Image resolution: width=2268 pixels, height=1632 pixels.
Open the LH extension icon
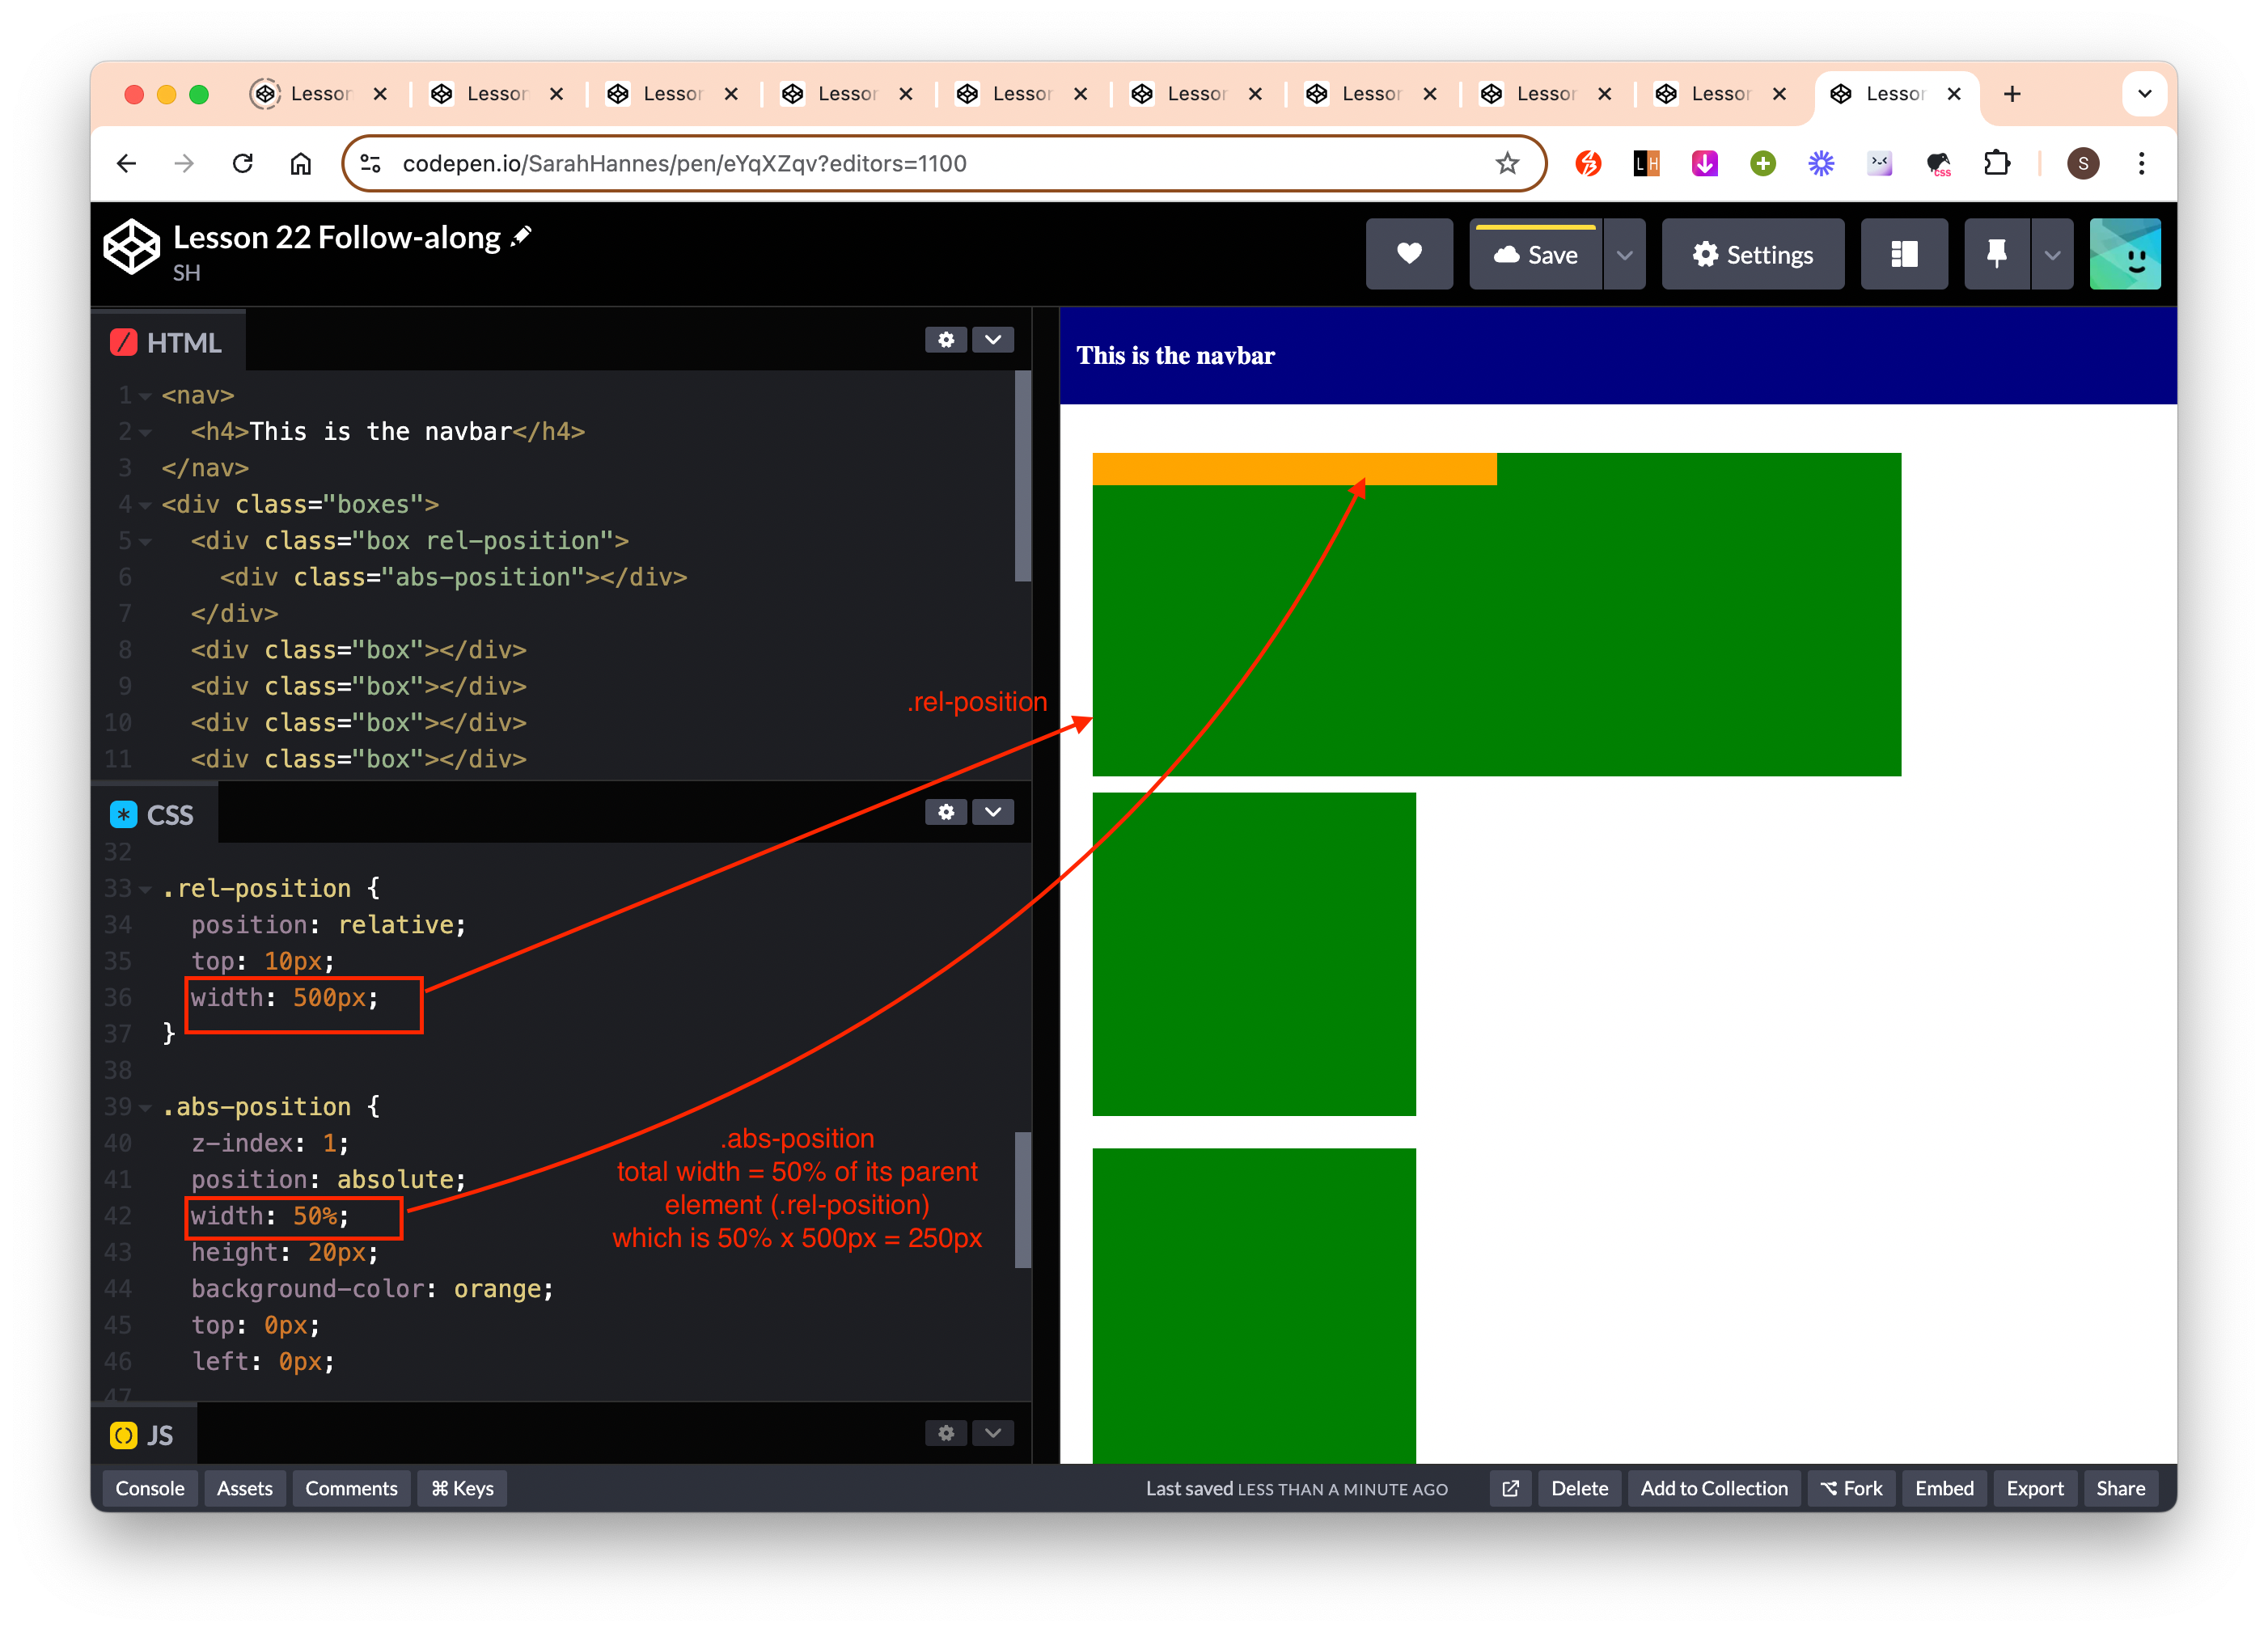1646,163
